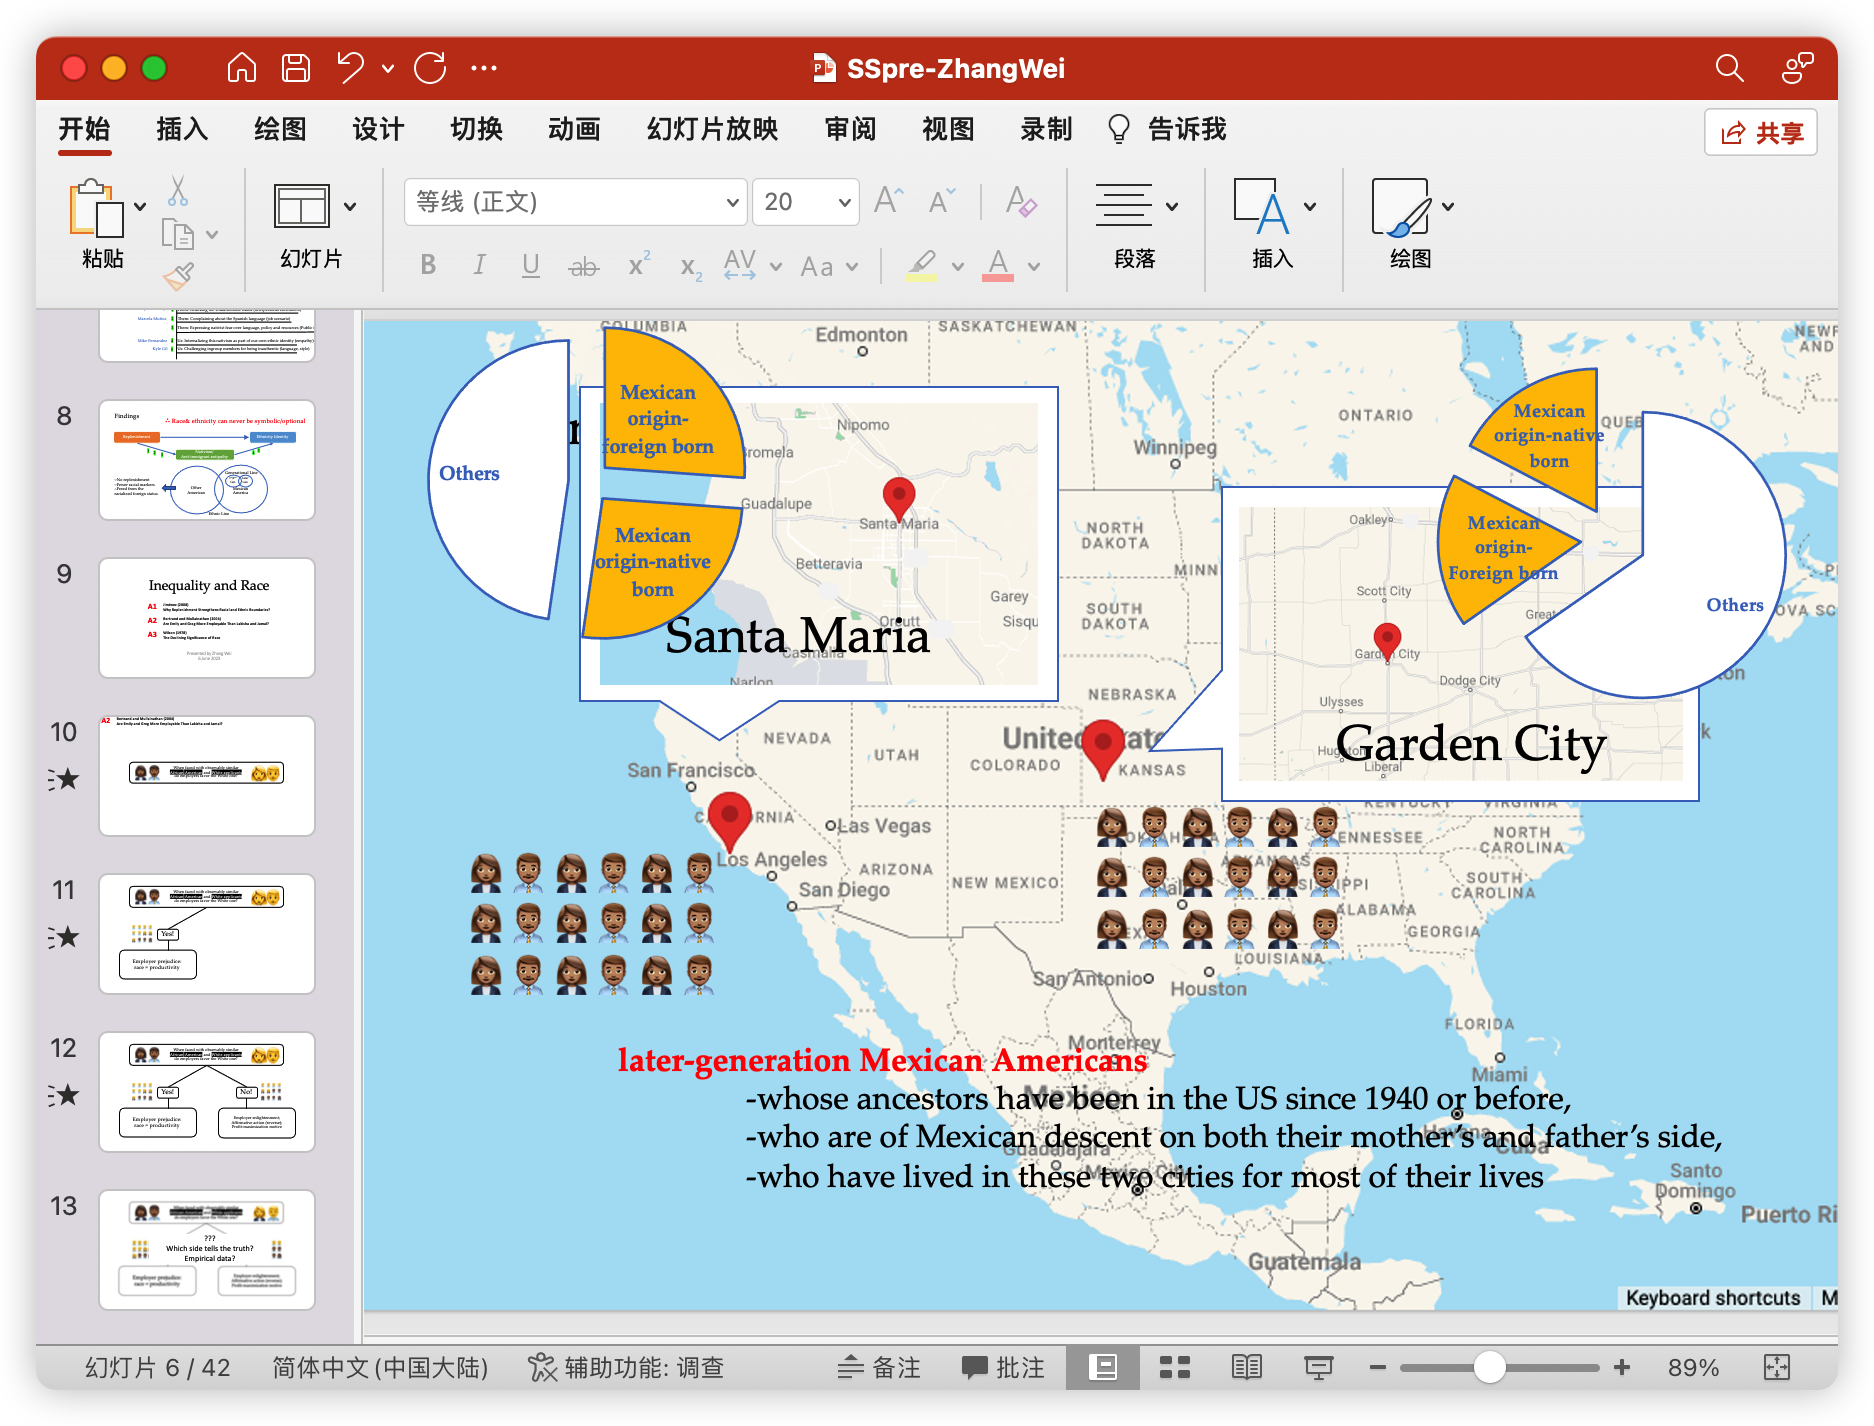Zoom in with the plus button

(1622, 1367)
